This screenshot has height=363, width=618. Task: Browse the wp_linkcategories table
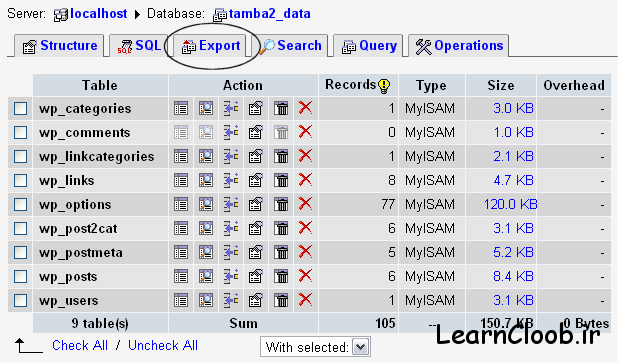pyautogui.click(x=181, y=156)
